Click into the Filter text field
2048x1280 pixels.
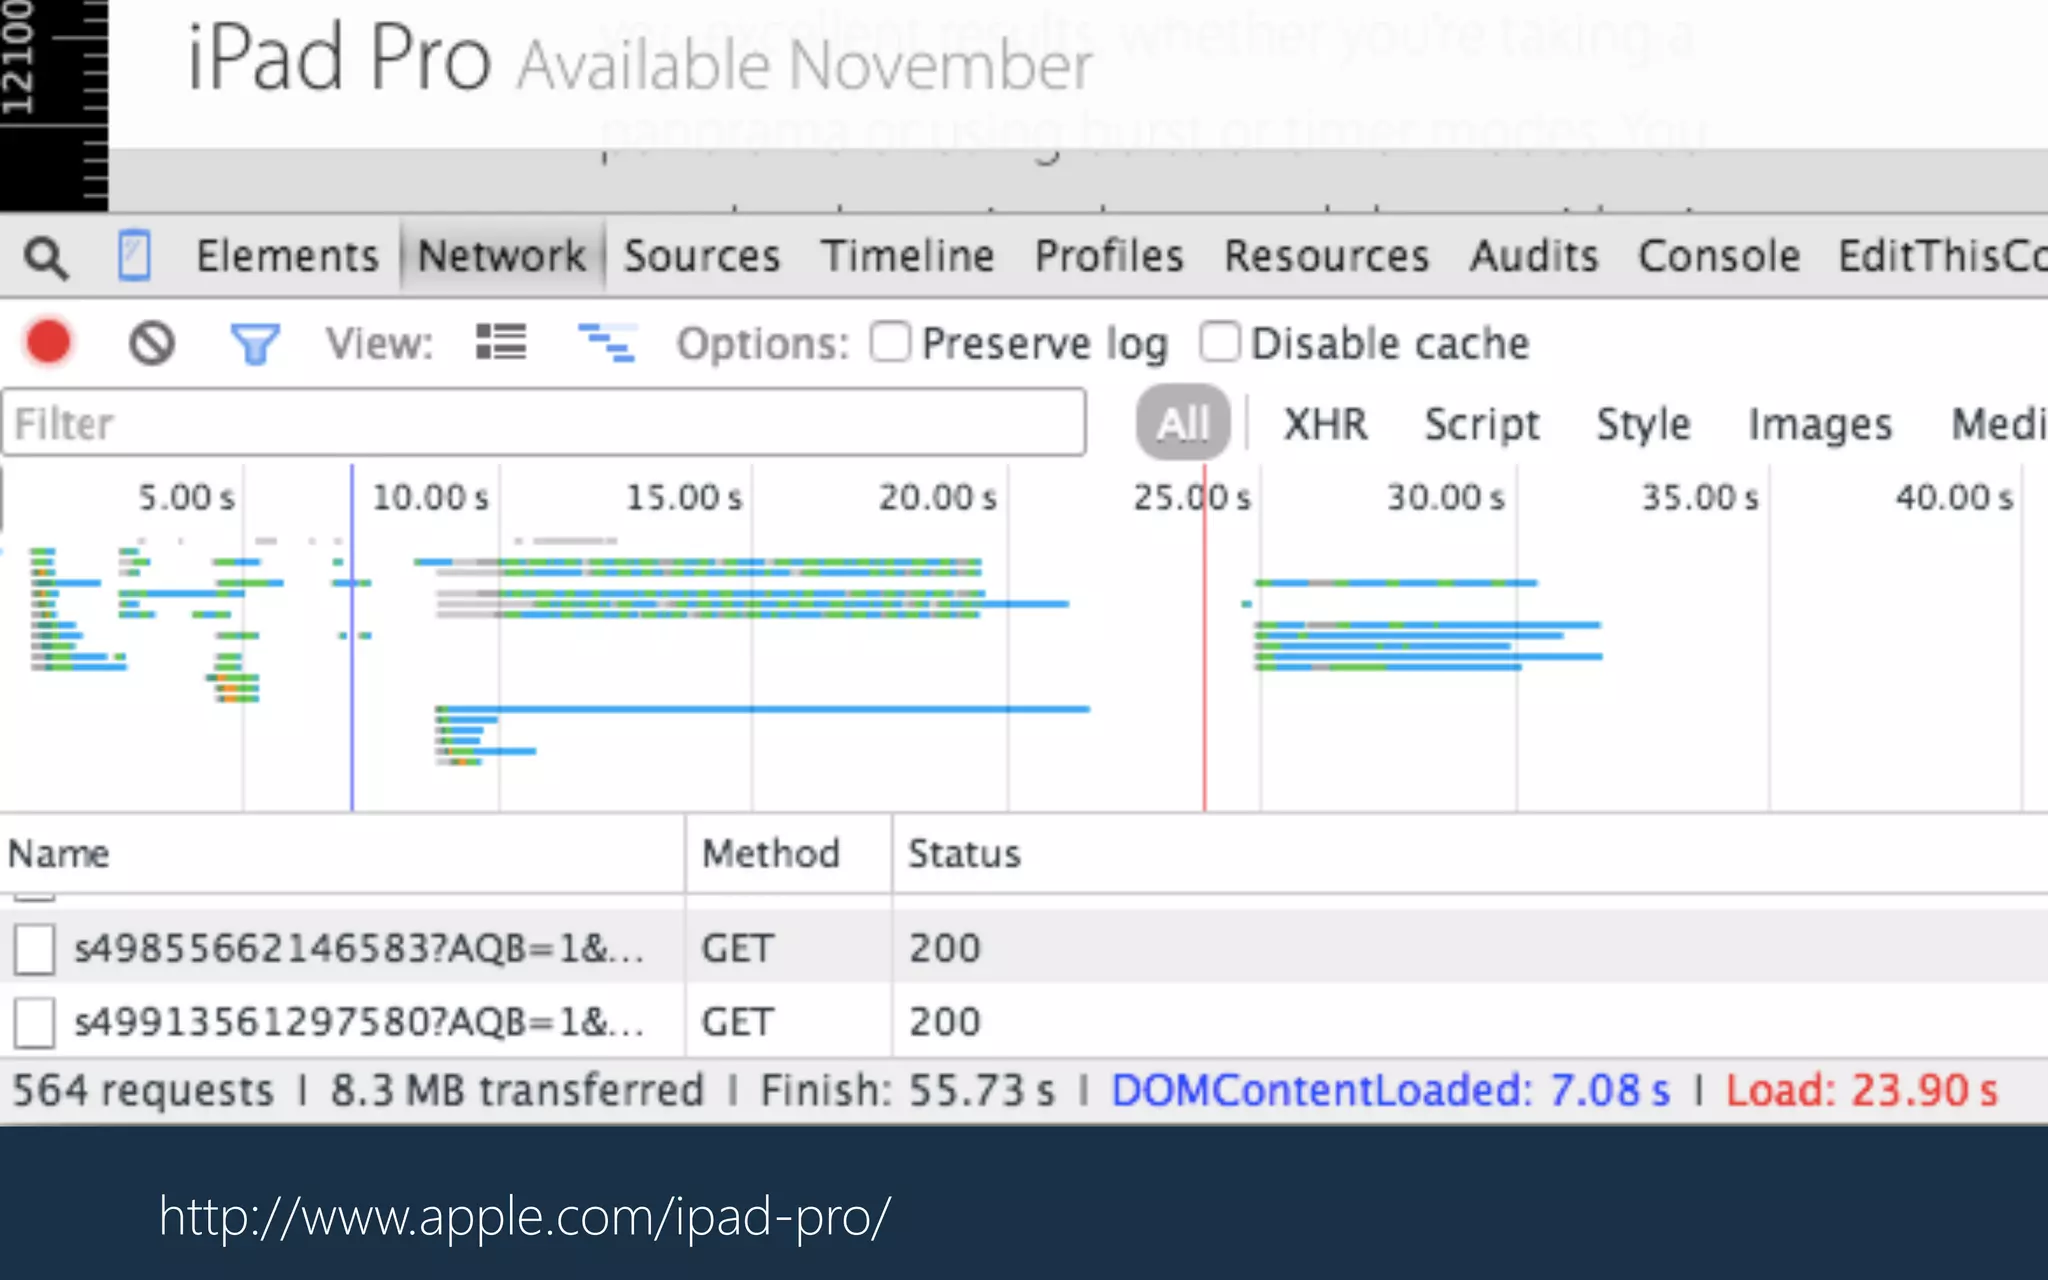pyautogui.click(x=544, y=423)
